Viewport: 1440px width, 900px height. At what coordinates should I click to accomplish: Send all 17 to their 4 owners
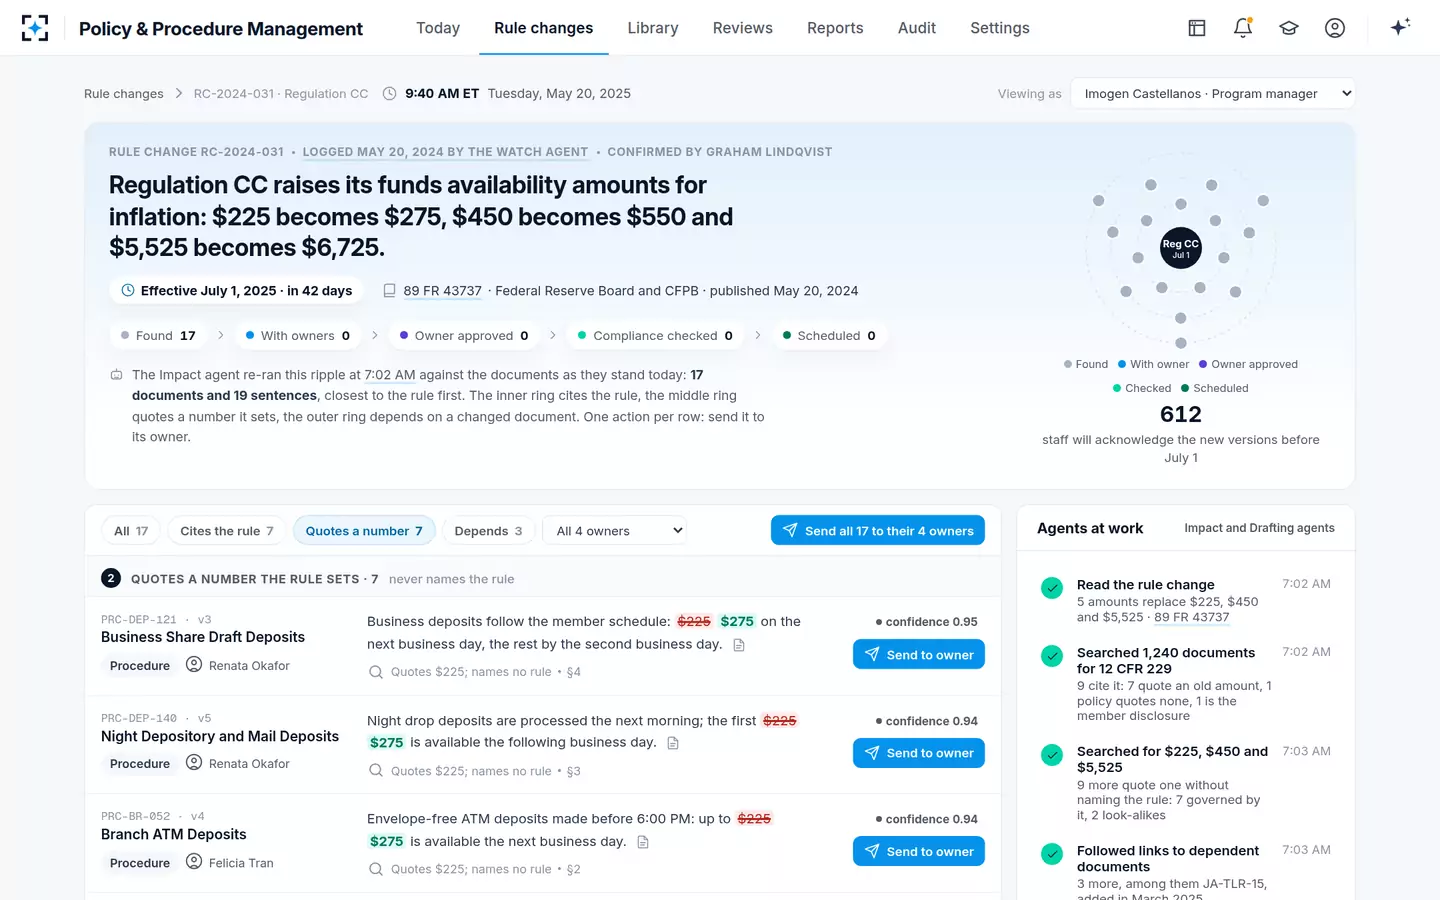coord(878,531)
